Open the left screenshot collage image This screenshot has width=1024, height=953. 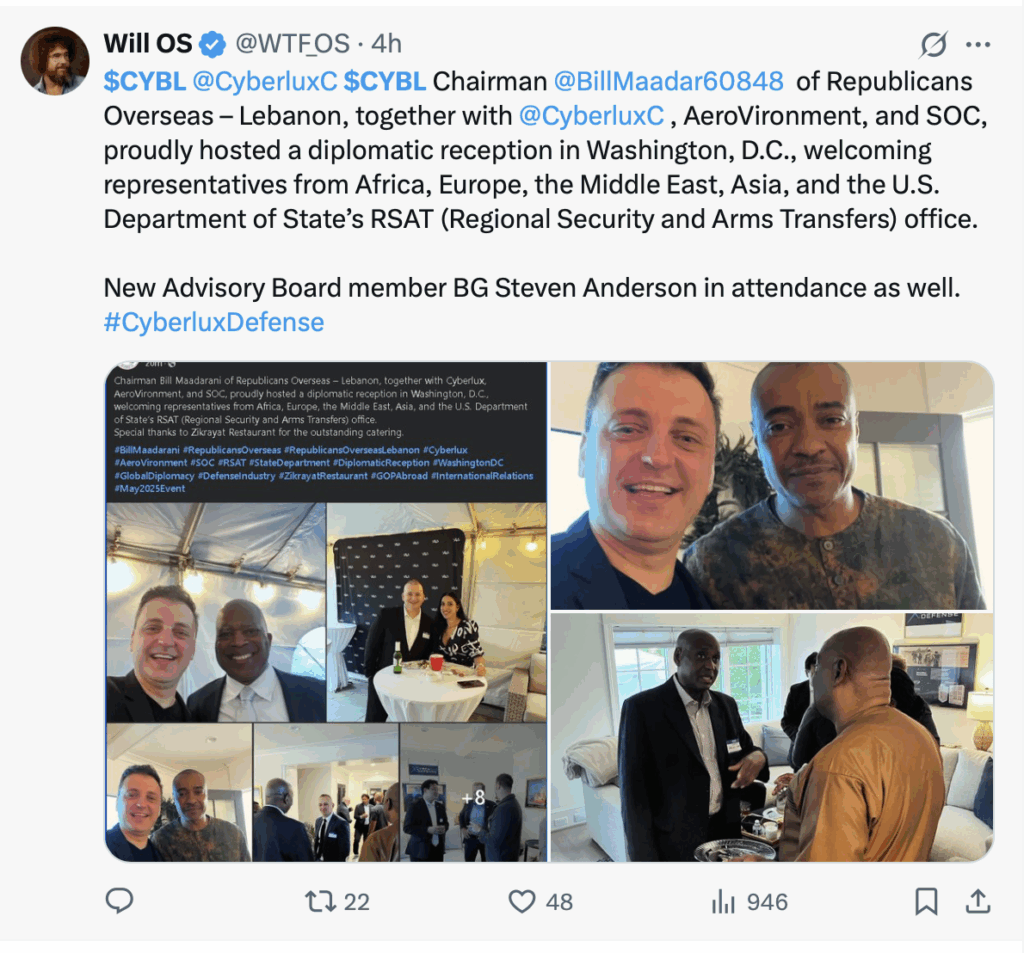pos(326,612)
